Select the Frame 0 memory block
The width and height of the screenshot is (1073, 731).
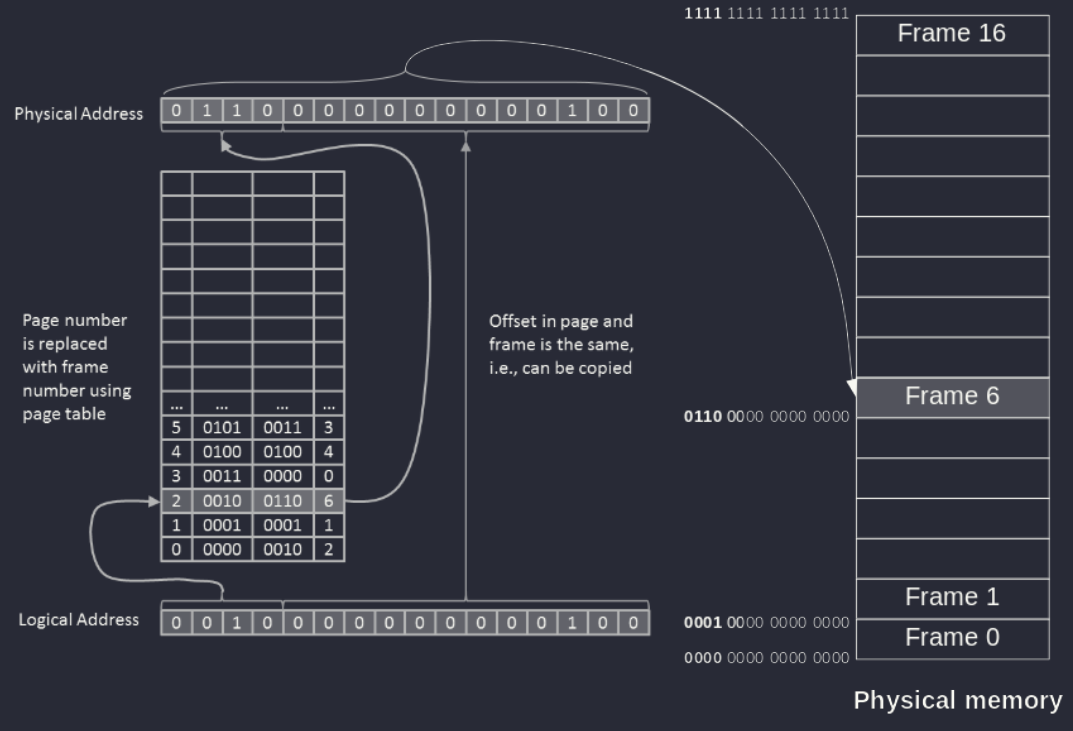point(952,638)
